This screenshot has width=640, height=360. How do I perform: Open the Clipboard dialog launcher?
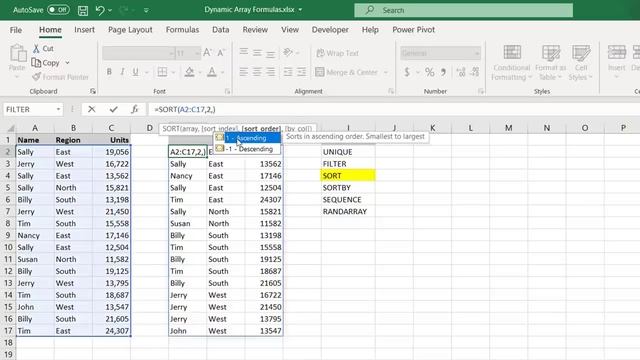[x=93, y=91]
